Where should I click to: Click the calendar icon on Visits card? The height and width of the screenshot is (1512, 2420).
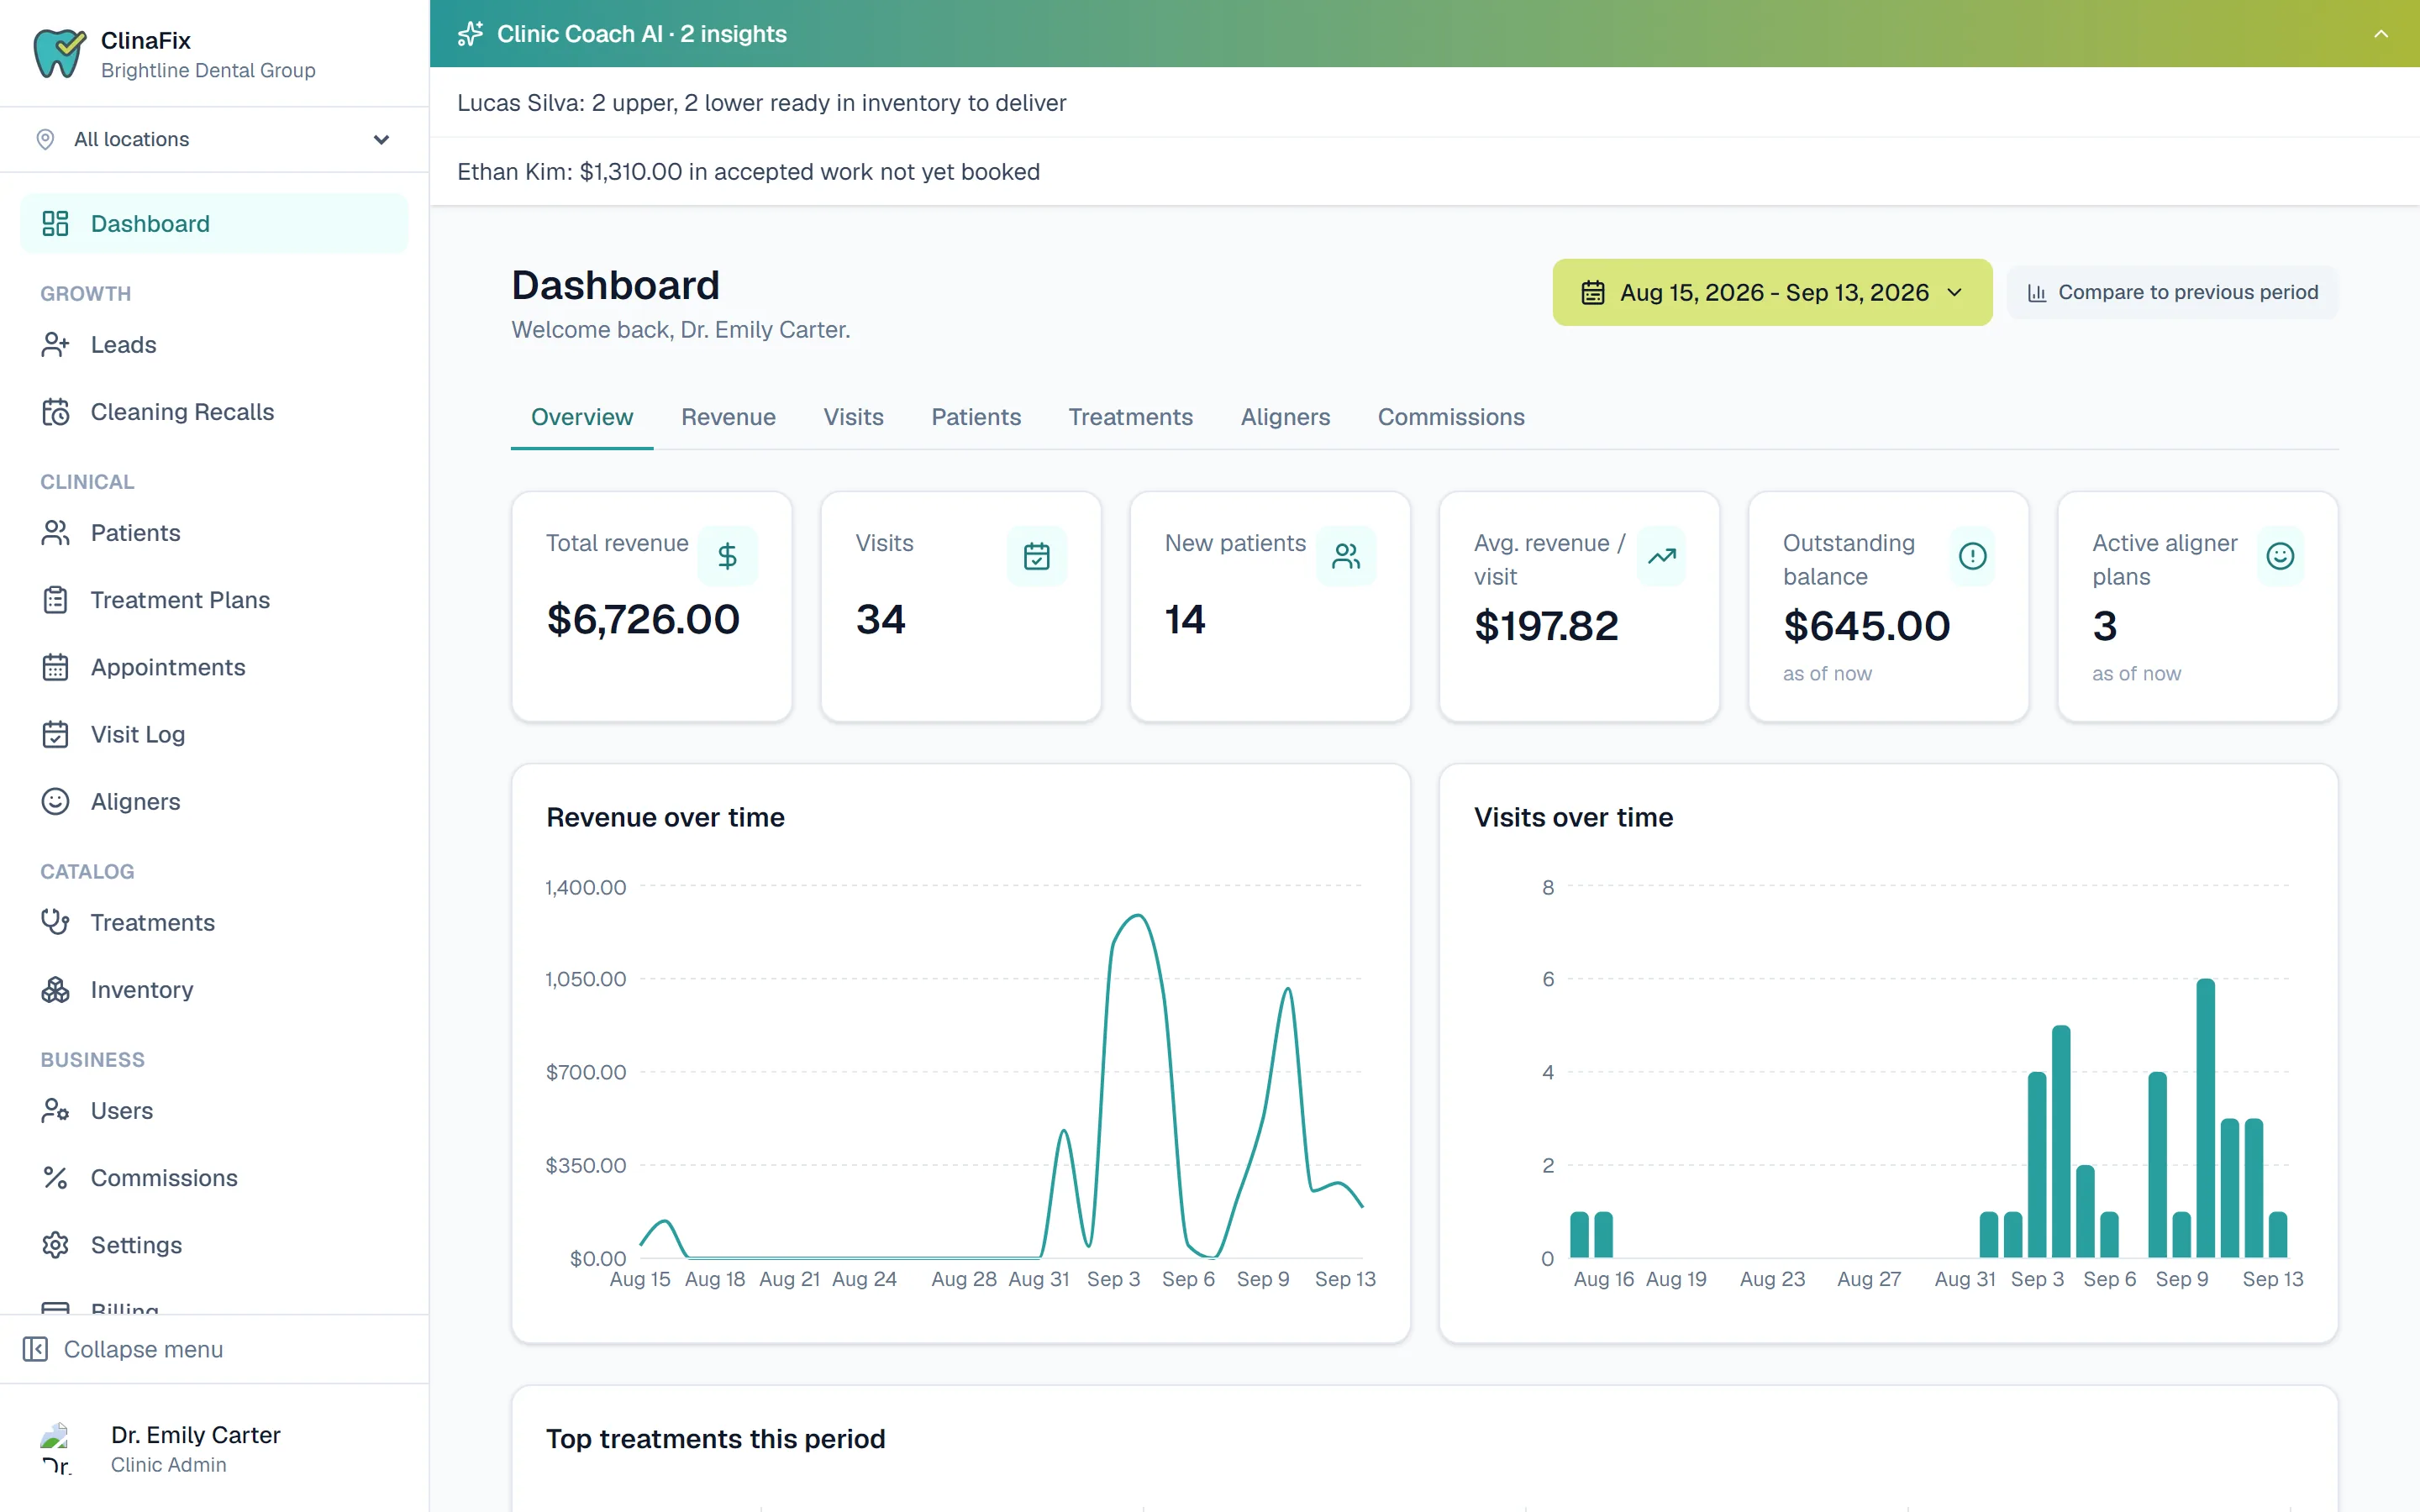[1037, 556]
